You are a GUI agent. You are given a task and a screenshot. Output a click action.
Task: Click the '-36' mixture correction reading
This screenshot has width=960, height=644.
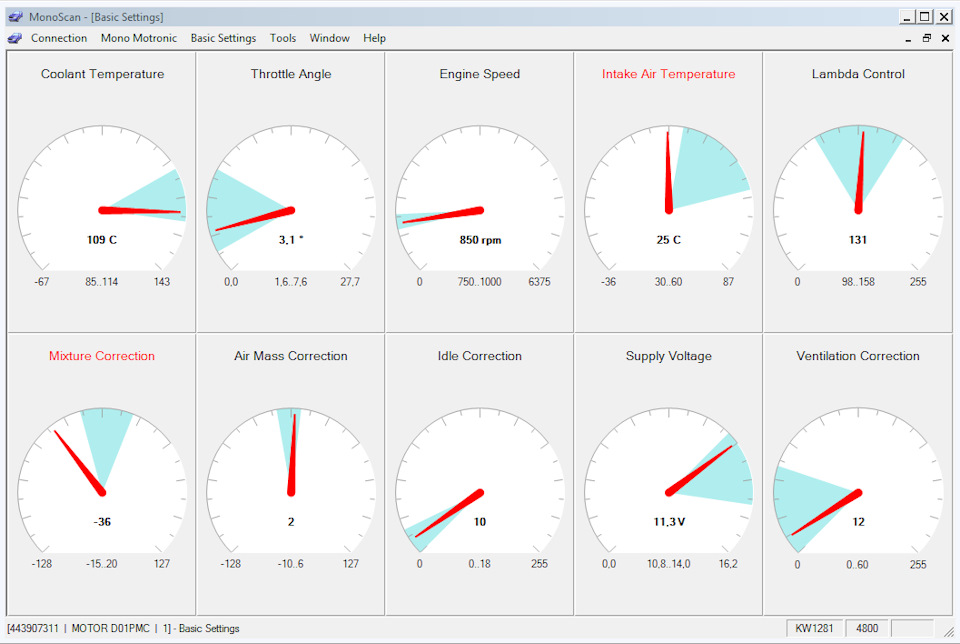[102, 522]
